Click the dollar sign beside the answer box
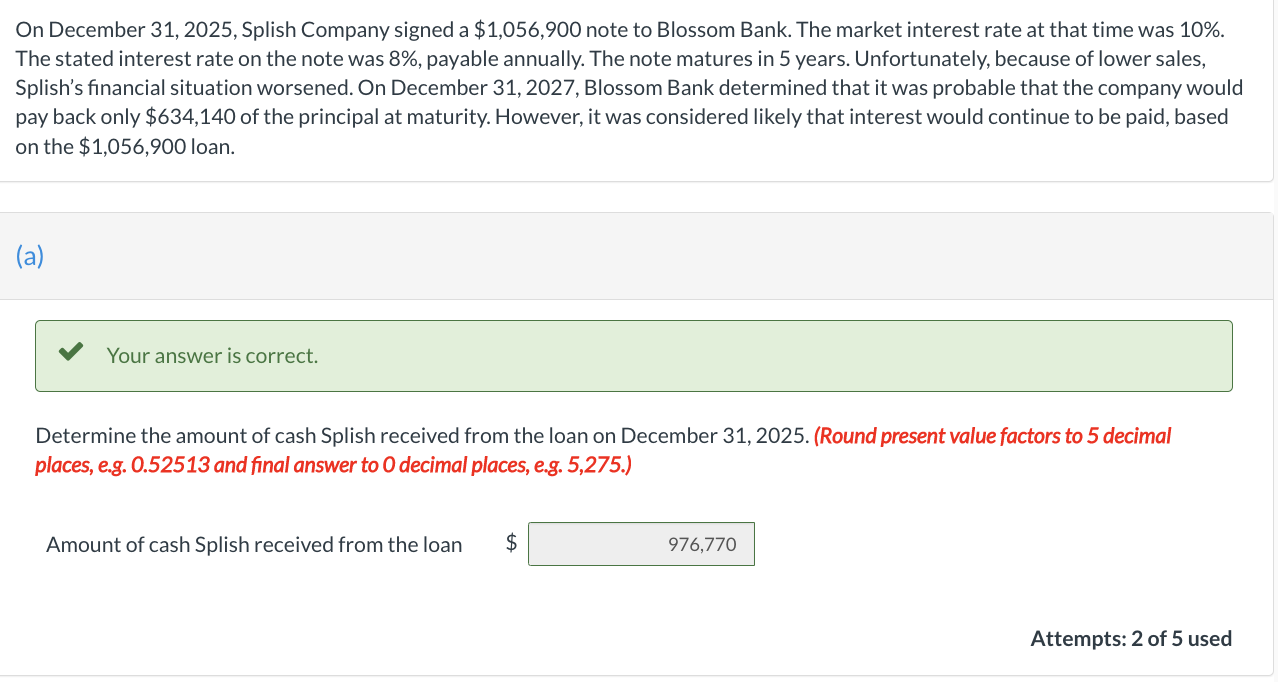Image resolution: width=1278 pixels, height=682 pixels. (511, 543)
